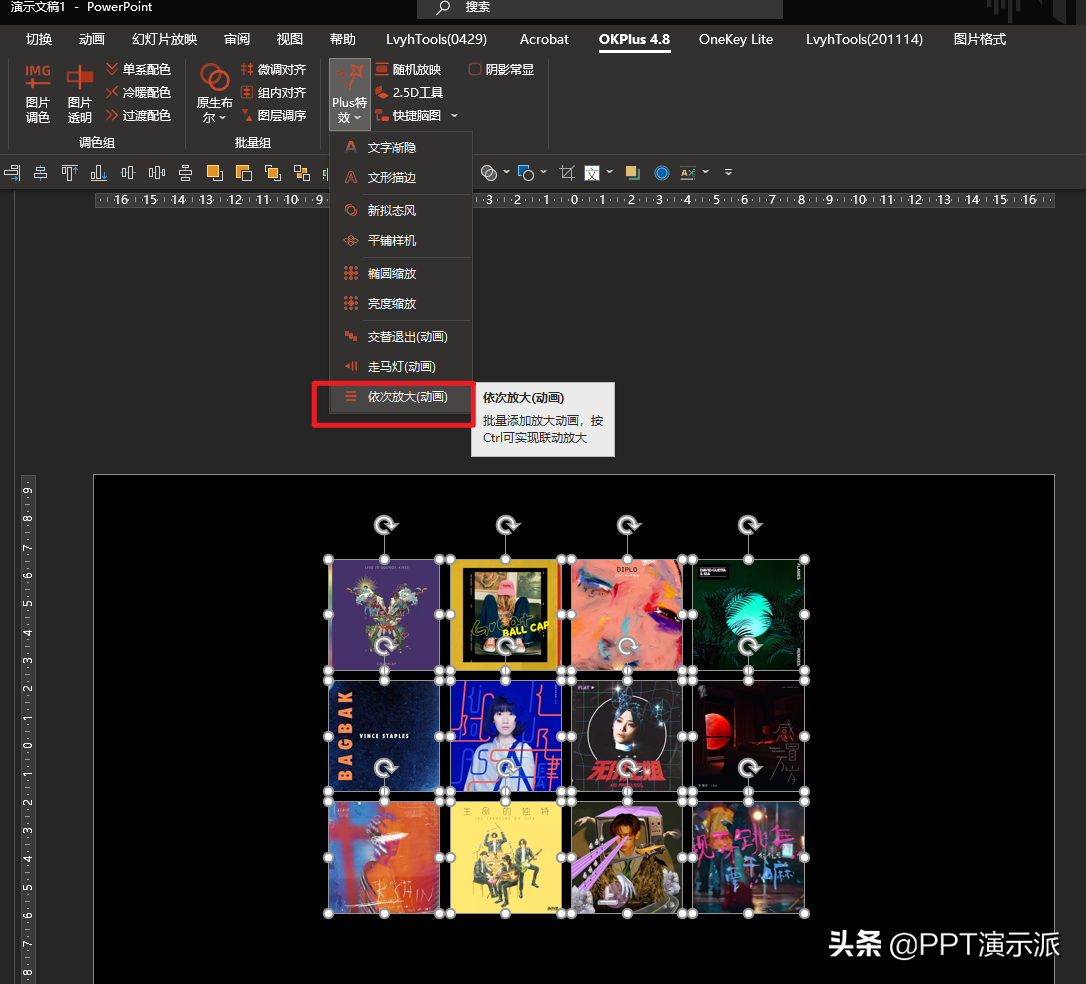
Task: Switch to the 动画 ribbon tab
Action: [x=91, y=39]
